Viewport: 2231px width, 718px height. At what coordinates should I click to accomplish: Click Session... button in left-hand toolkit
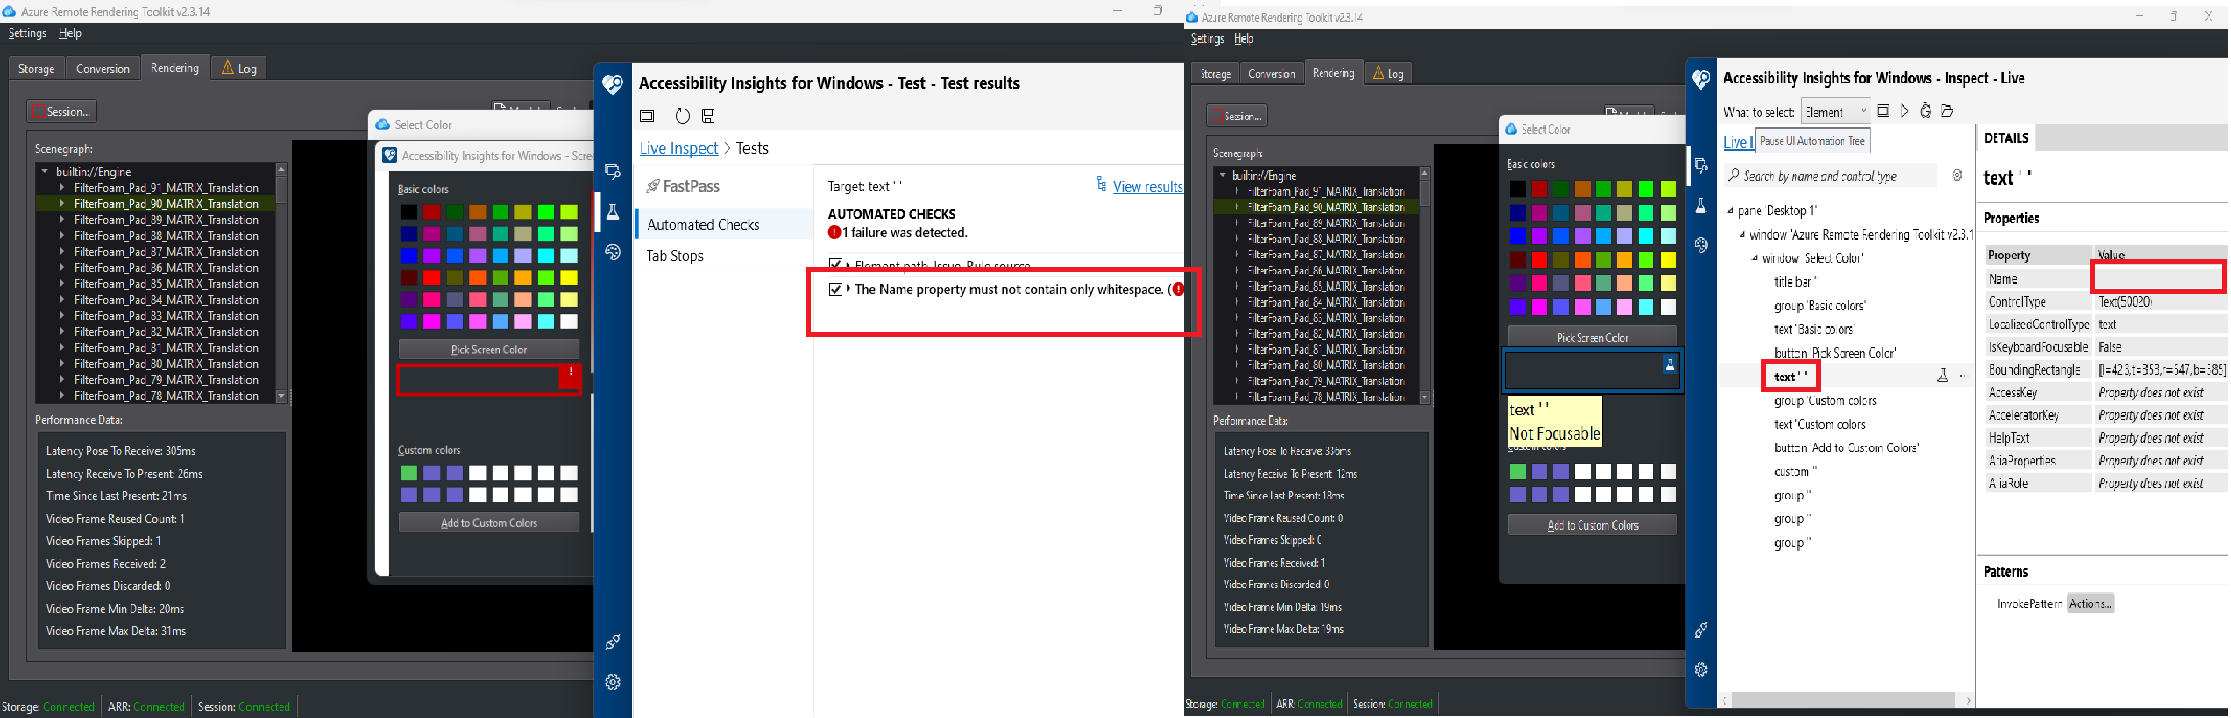tap(62, 111)
